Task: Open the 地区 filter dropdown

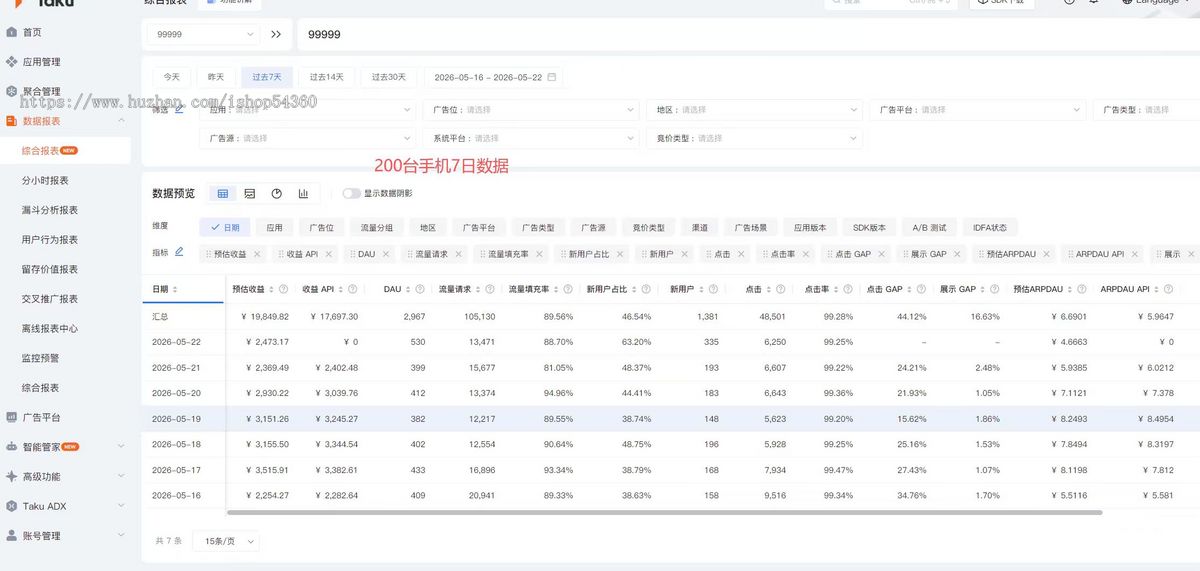Action: (x=754, y=110)
